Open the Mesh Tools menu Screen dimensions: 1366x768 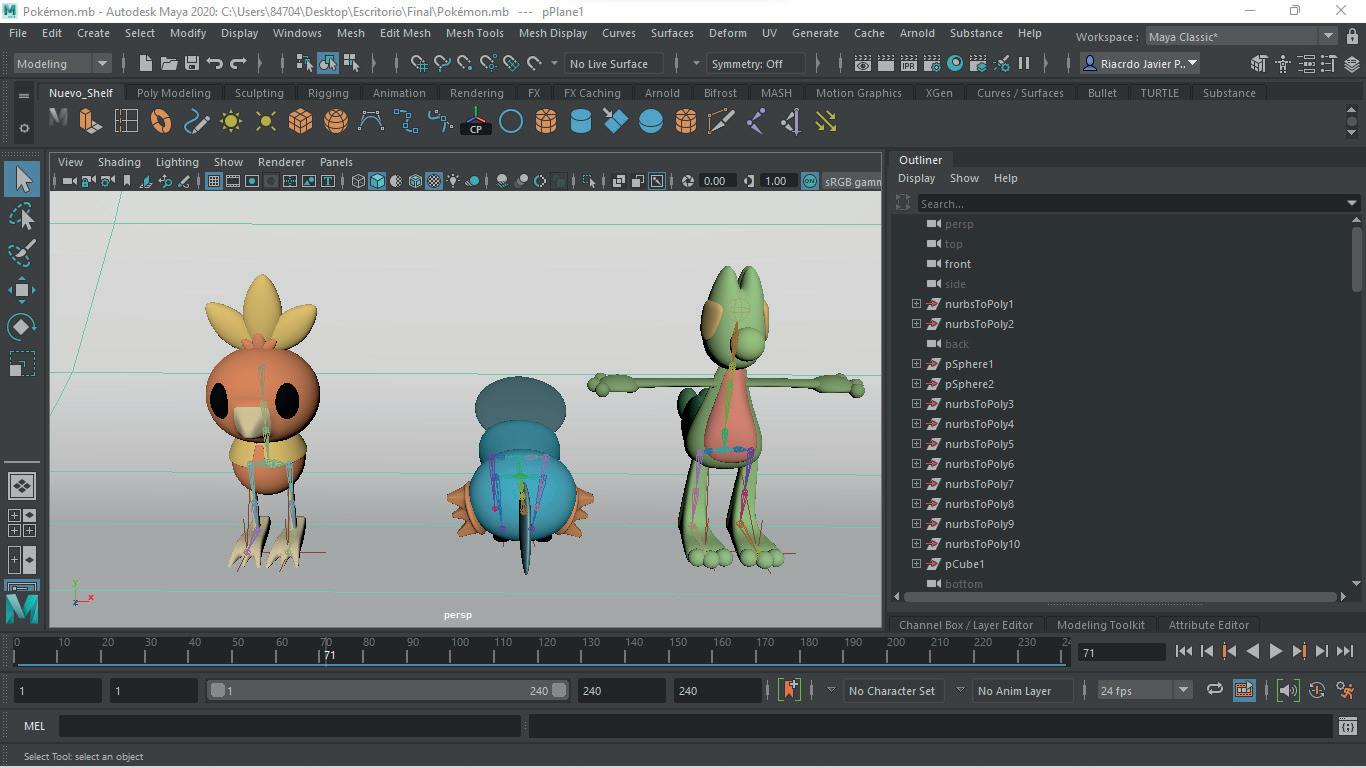[474, 33]
